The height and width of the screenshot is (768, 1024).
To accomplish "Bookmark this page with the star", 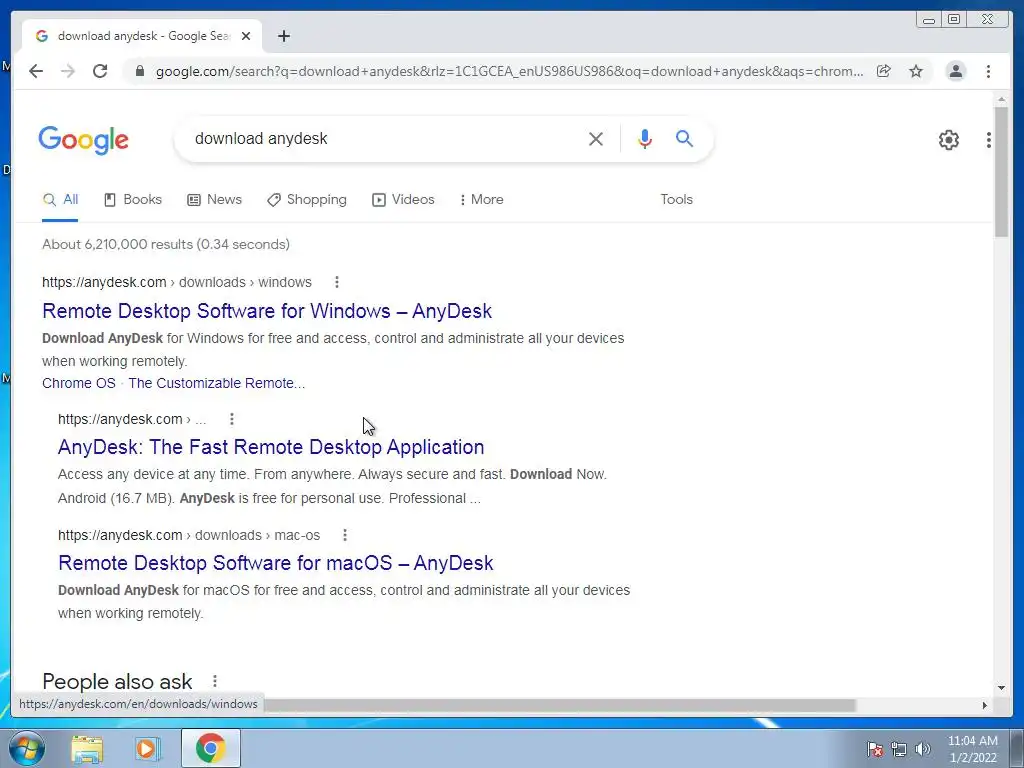I will click(916, 71).
